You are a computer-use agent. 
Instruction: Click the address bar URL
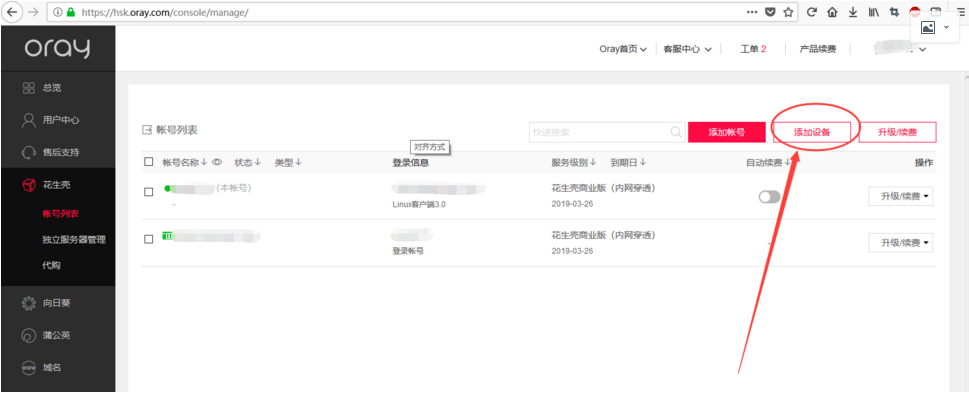click(x=165, y=12)
